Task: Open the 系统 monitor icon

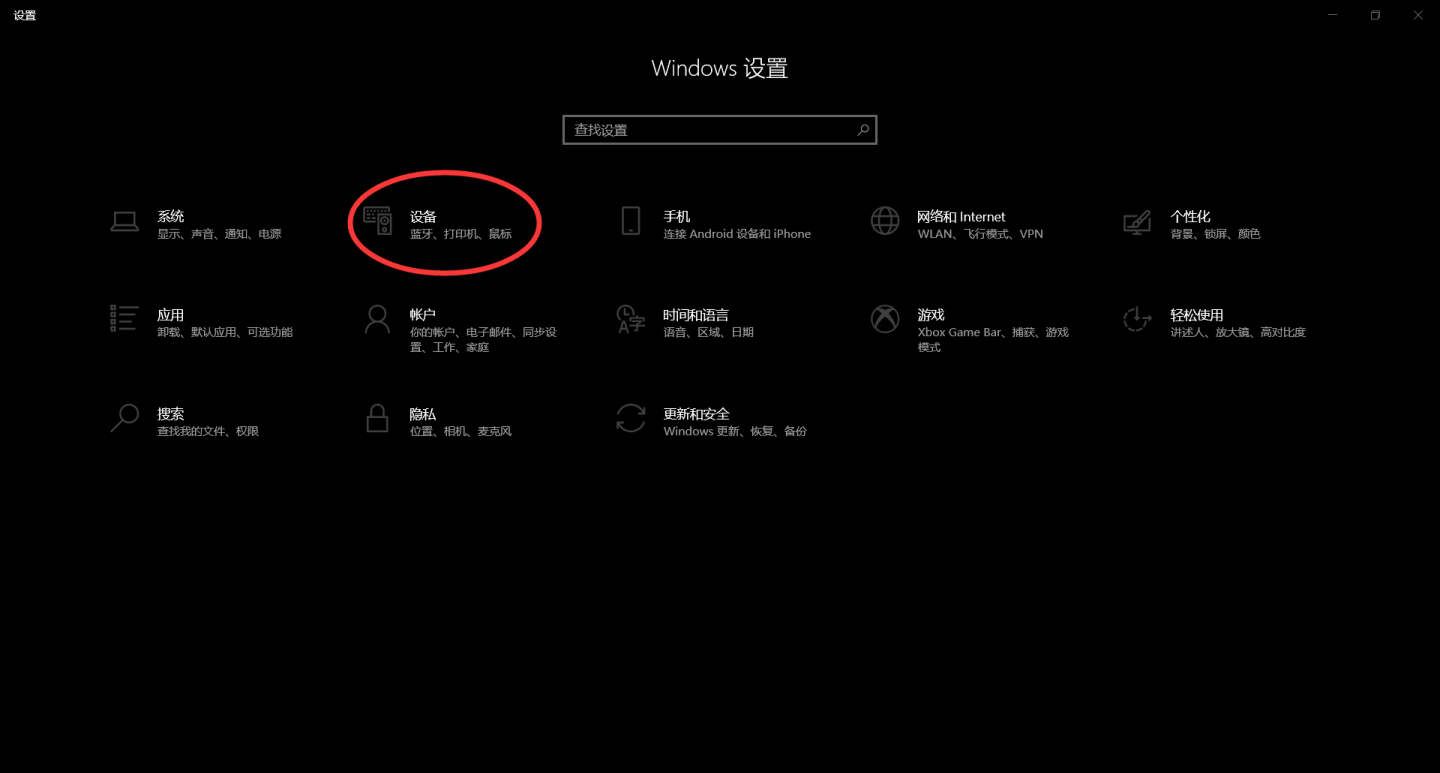Action: [x=124, y=221]
